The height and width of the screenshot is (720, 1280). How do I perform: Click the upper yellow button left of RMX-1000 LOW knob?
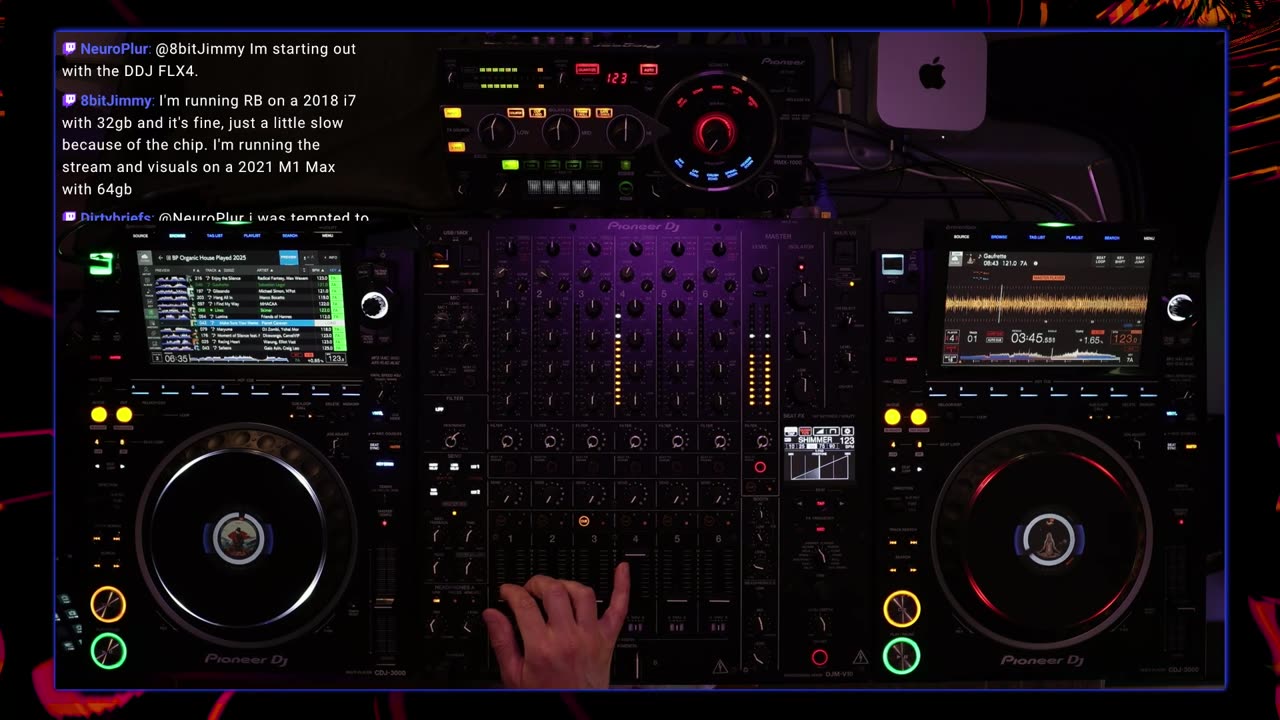(453, 113)
